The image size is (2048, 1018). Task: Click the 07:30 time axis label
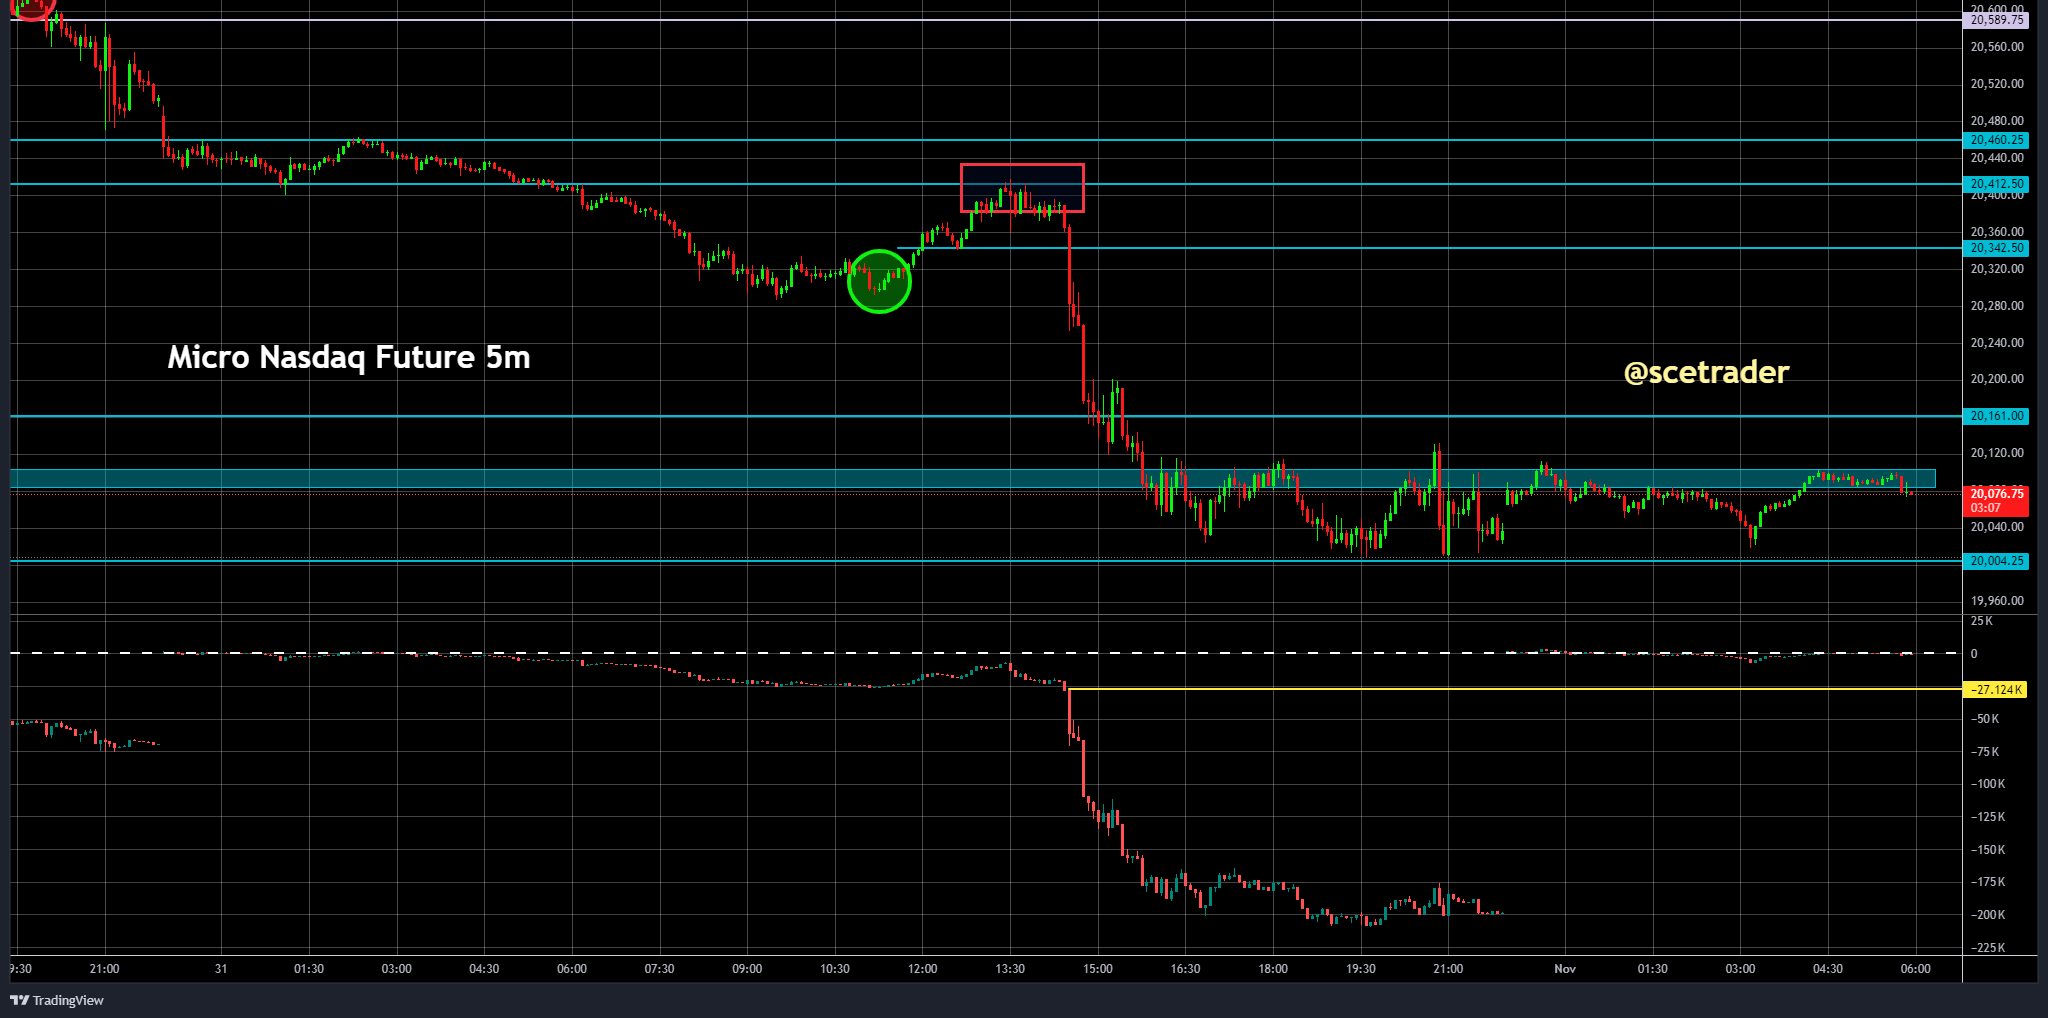pyautogui.click(x=659, y=969)
